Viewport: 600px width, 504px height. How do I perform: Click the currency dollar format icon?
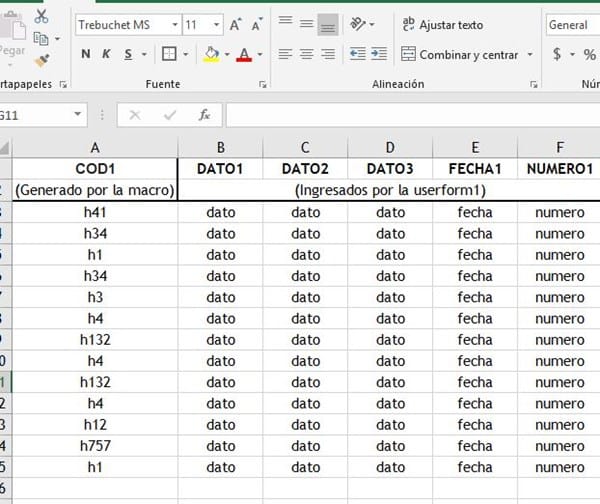click(557, 54)
